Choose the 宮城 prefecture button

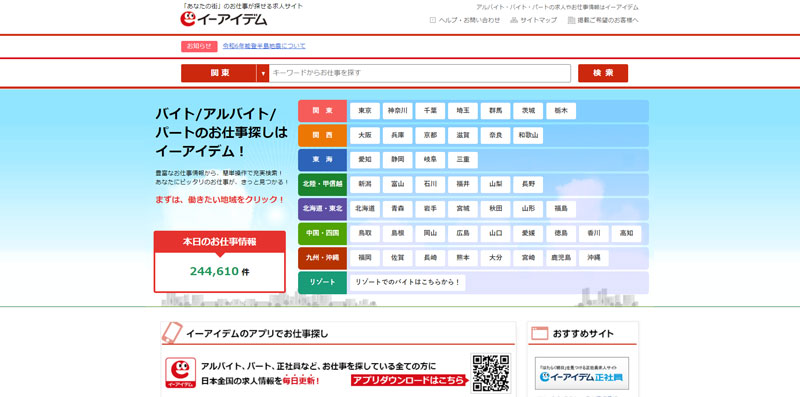[x=463, y=209]
